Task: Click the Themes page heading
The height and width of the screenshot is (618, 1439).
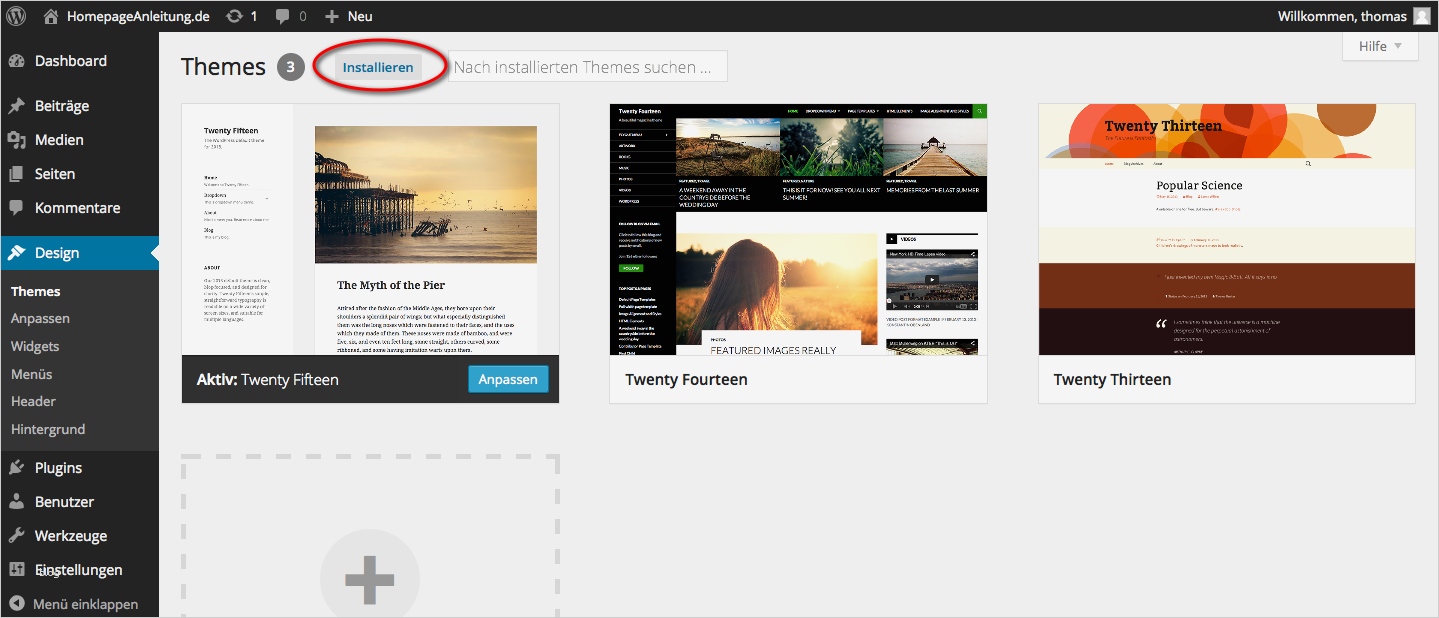Action: coord(223,67)
